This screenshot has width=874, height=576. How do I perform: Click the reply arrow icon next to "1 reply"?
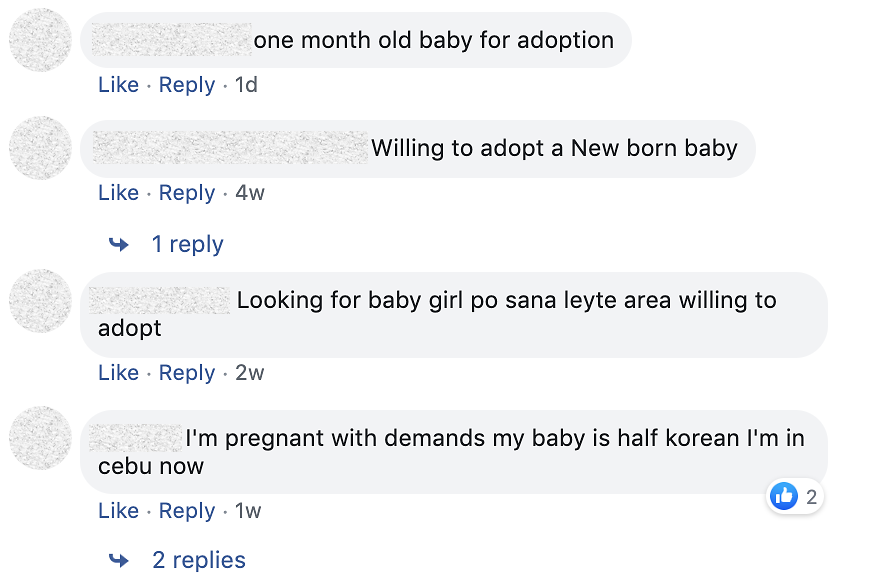coord(119,244)
